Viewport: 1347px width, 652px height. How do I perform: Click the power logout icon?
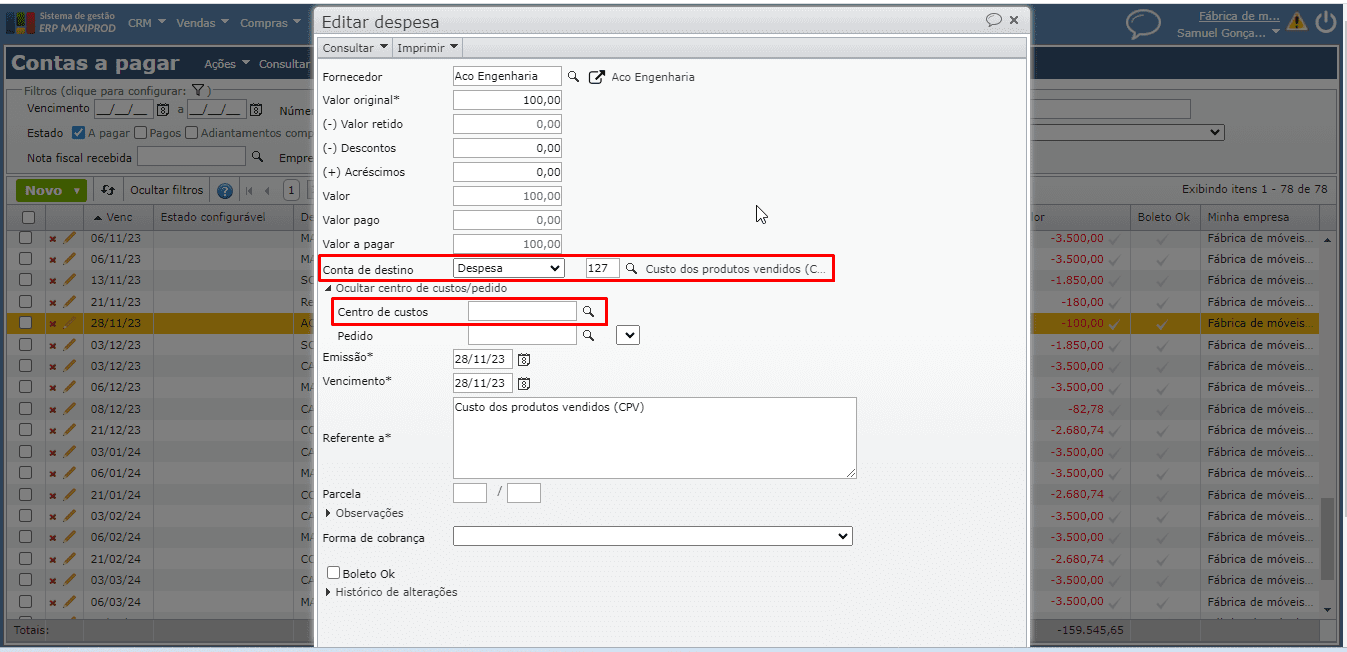tap(1326, 22)
